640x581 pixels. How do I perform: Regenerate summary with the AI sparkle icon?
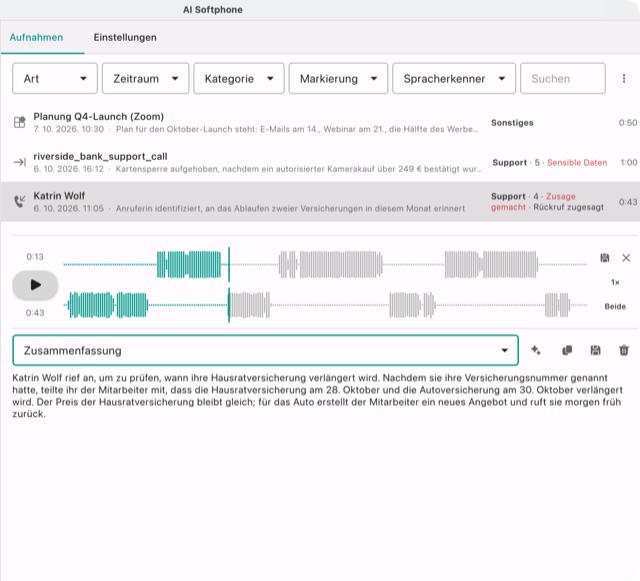[536, 350]
